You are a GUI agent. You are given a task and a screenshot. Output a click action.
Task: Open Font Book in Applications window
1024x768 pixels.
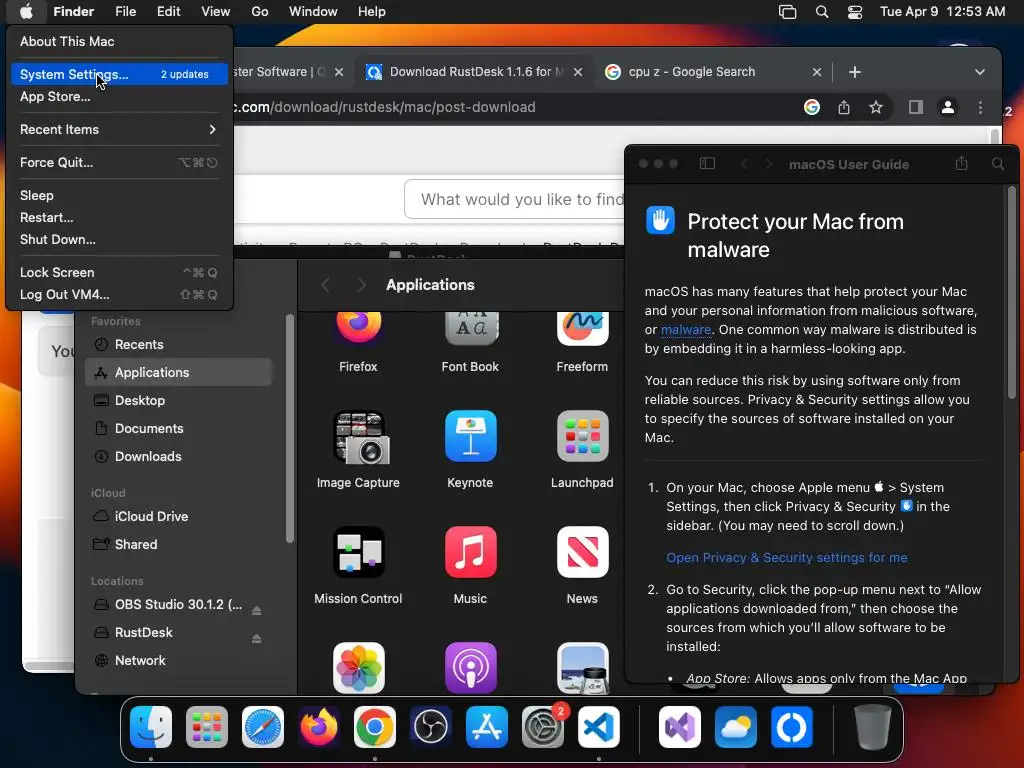[471, 326]
